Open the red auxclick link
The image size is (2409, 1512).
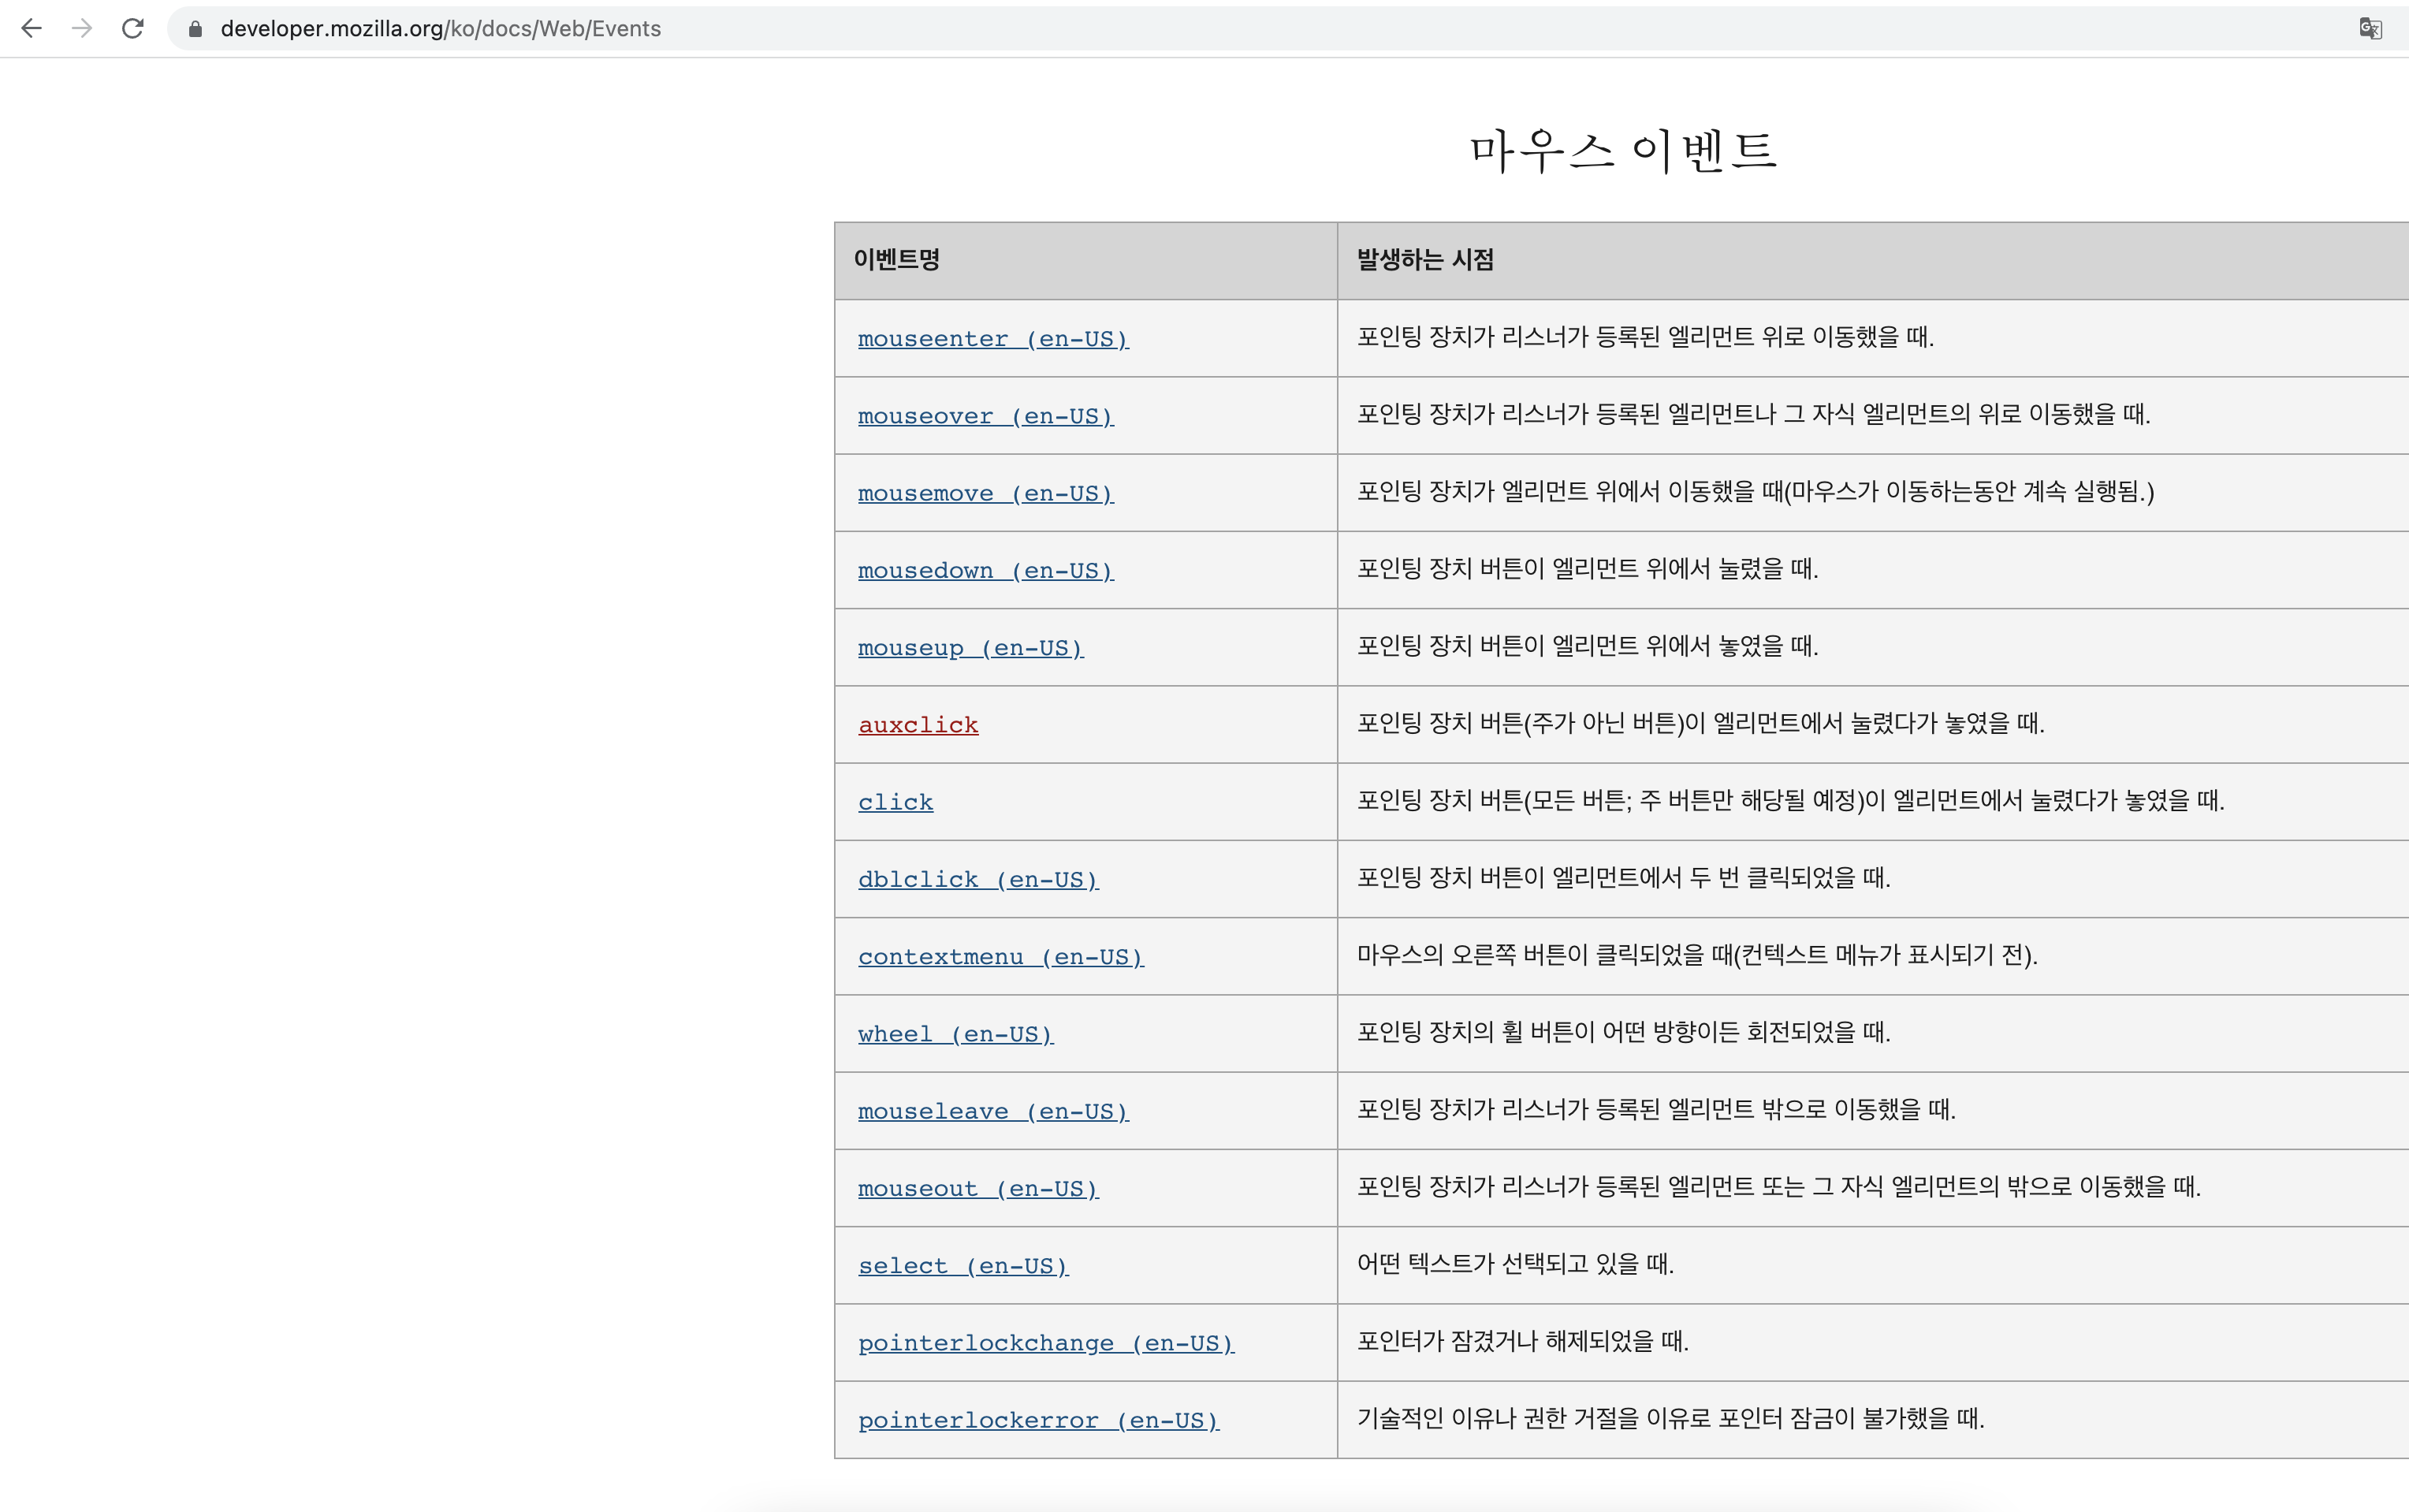point(918,725)
